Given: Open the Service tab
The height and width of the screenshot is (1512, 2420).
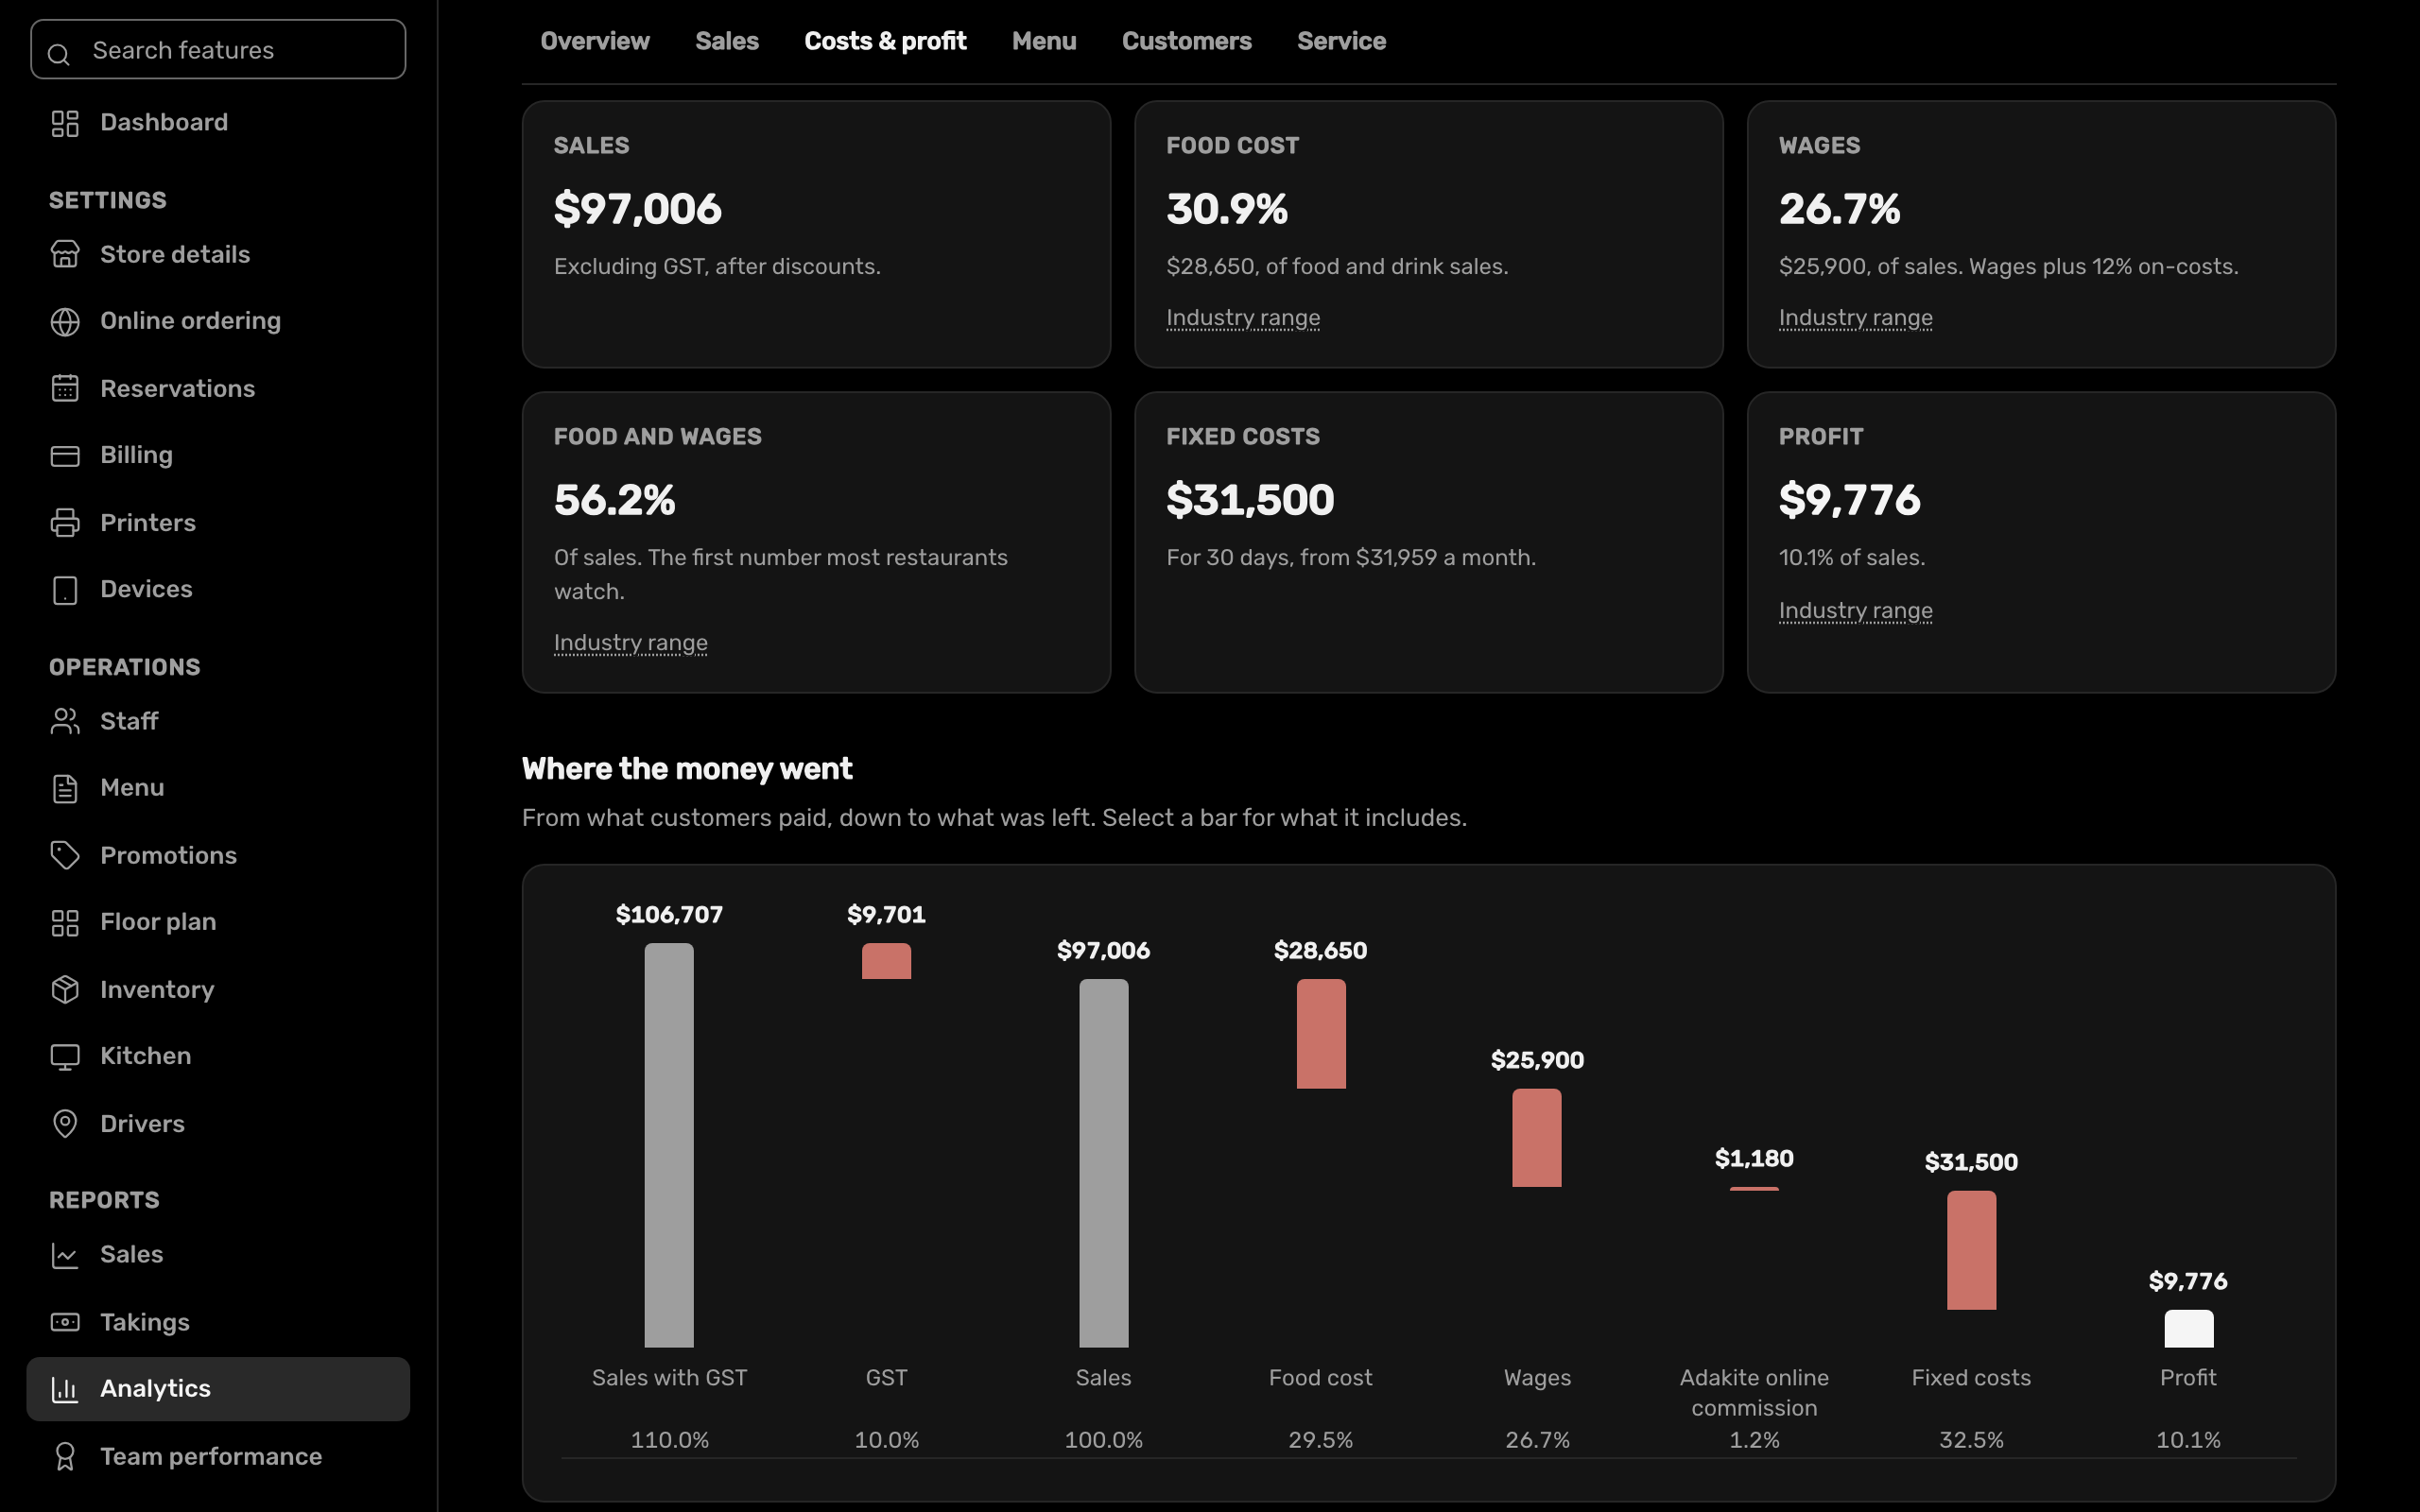Looking at the screenshot, I should (1341, 41).
